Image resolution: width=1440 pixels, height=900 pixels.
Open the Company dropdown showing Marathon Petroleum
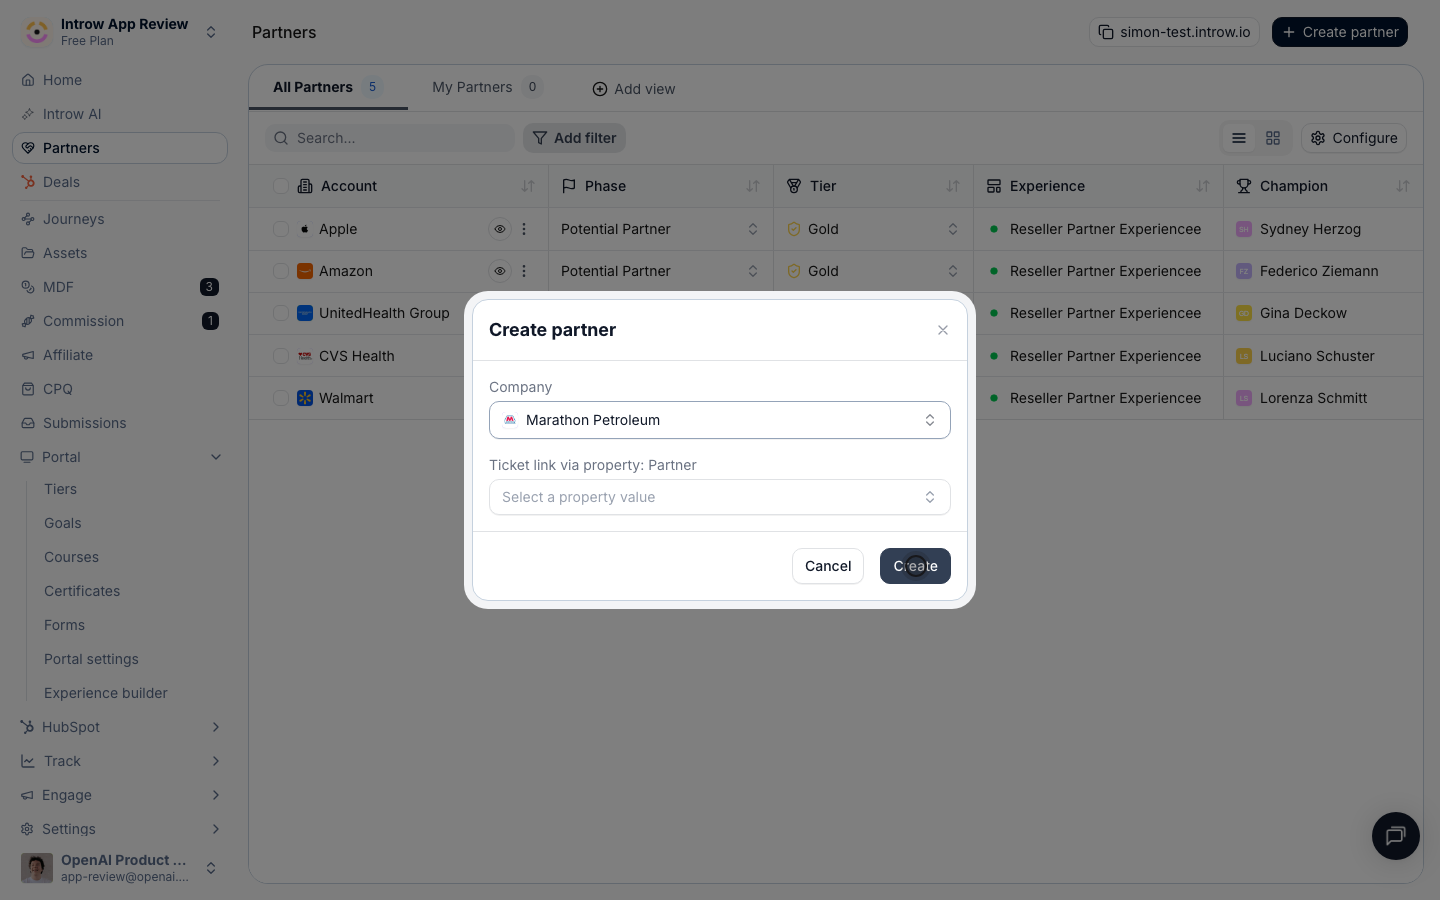coord(720,420)
